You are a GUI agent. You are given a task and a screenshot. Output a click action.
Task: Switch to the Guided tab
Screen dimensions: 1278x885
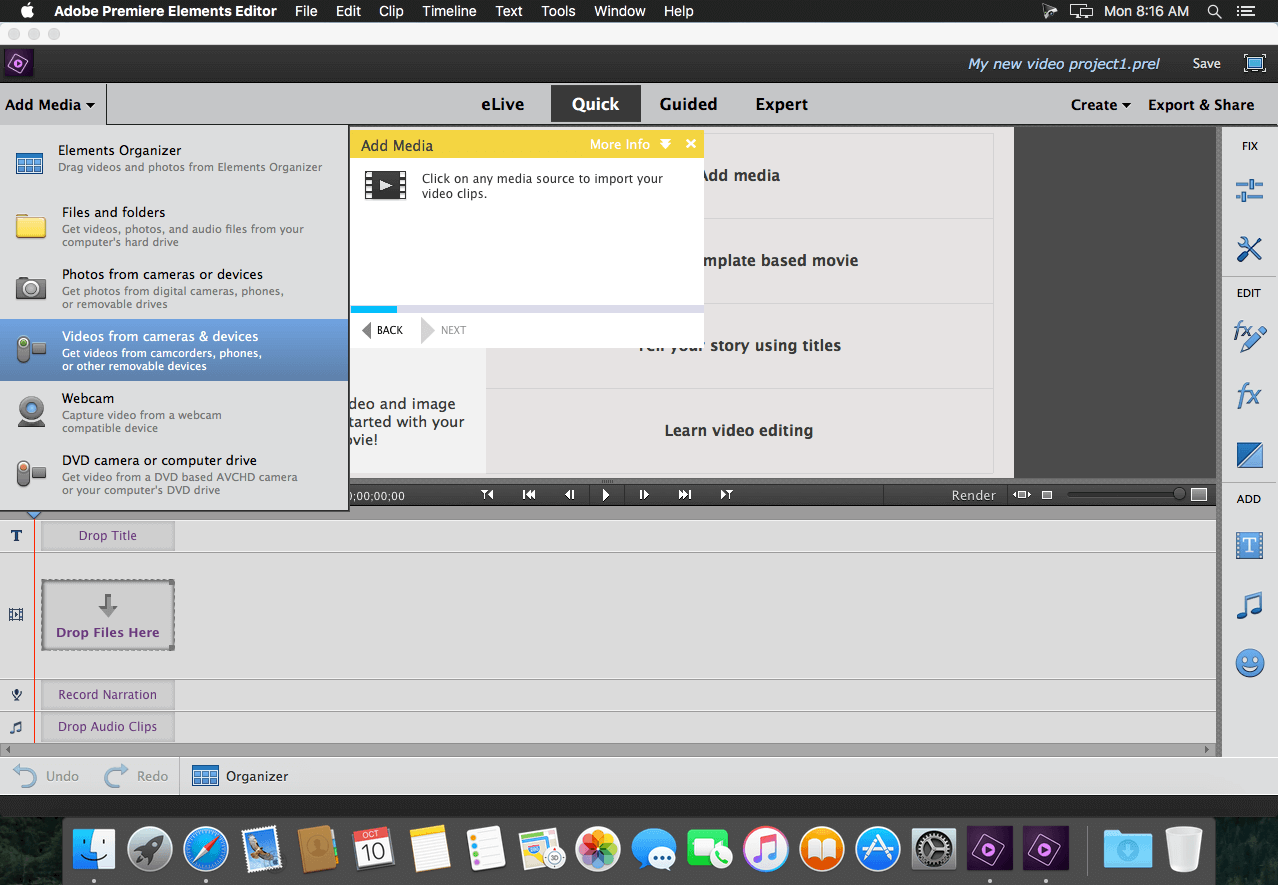pos(688,104)
